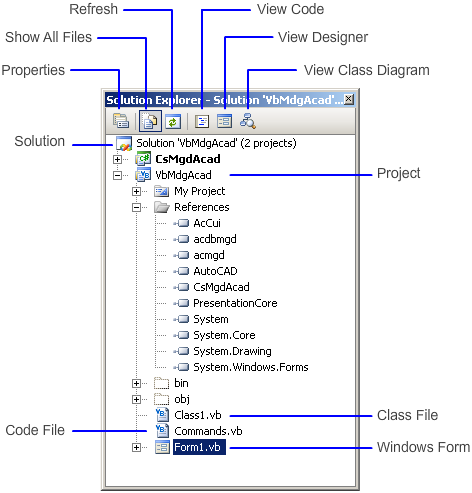
Task: Expand the My Project node
Action: point(136,191)
